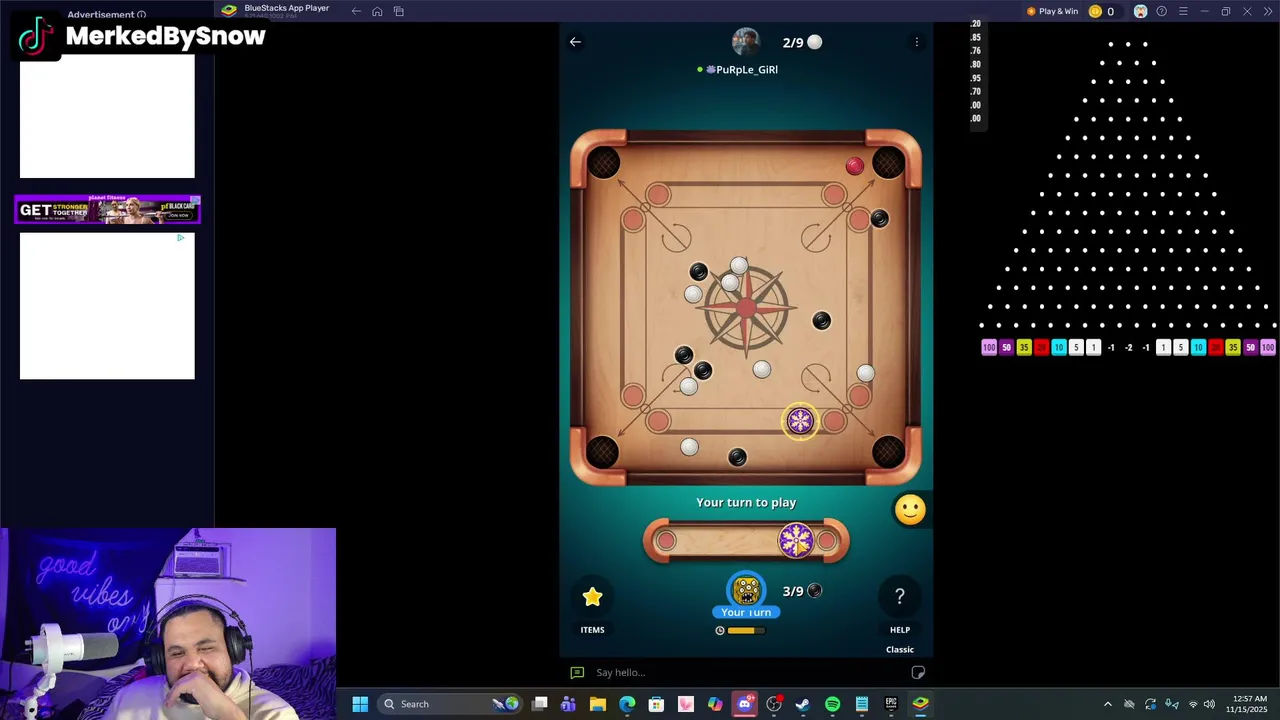Open Epic Games Launcher on taskbar
The image size is (1280, 720).
click(x=891, y=704)
